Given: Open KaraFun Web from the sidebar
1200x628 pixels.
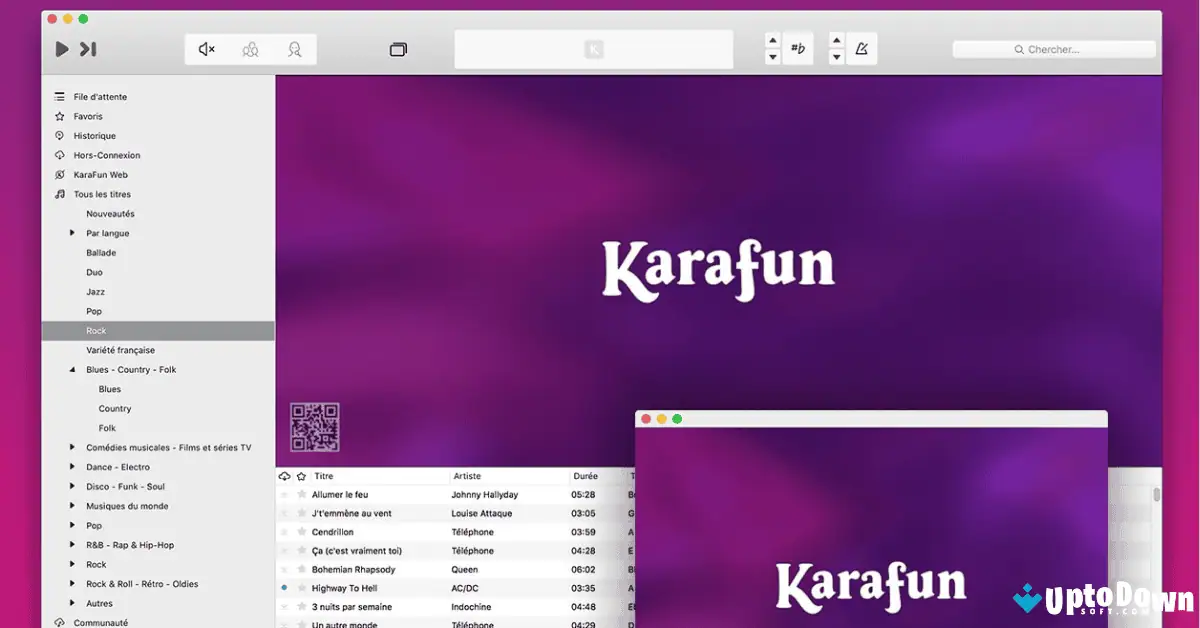Looking at the screenshot, I should pyautogui.click(x=103, y=174).
